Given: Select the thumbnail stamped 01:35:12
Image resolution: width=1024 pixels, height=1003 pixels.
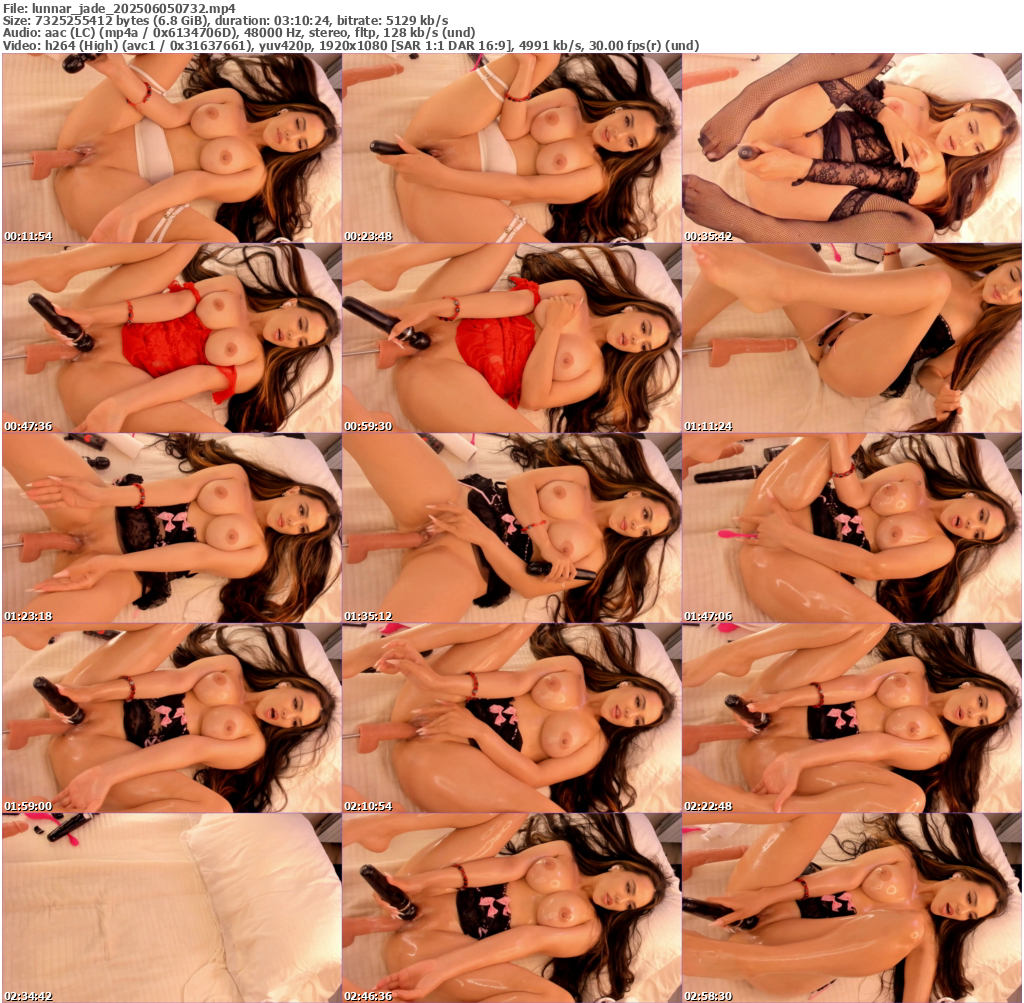Looking at the screenshot, I should tap(512, 528).
